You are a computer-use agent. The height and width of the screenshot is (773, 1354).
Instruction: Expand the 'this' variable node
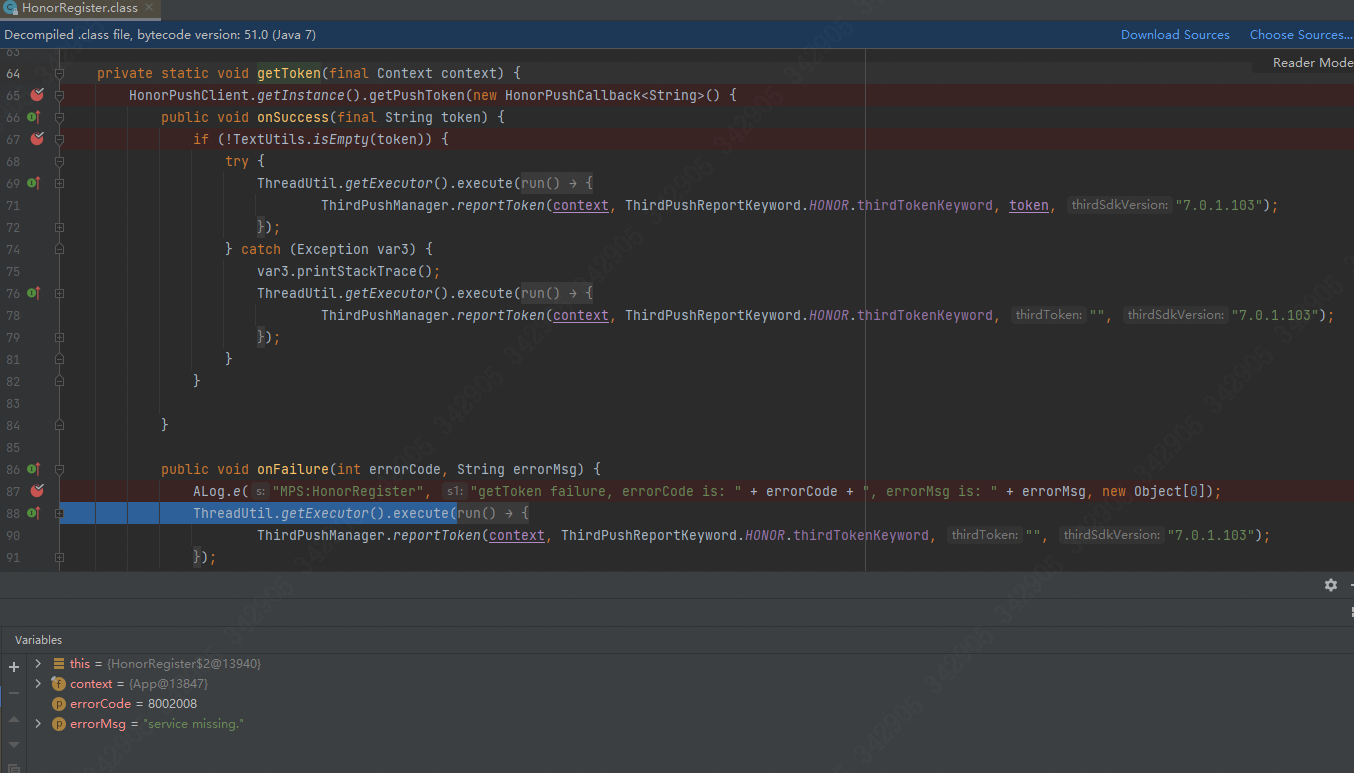click(x=38, y=663)
